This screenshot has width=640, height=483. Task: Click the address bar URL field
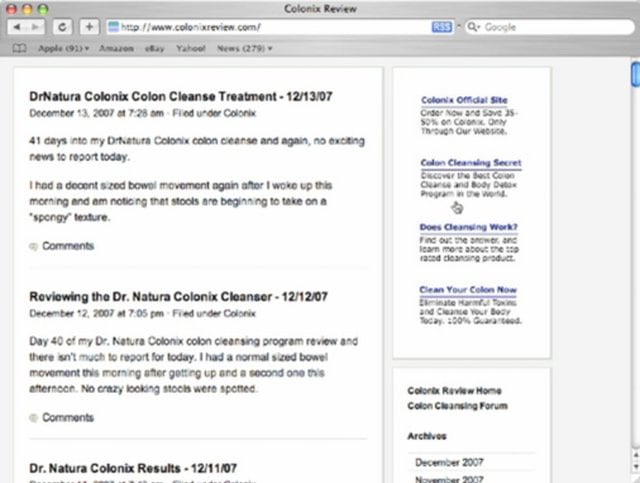[280, 27]
